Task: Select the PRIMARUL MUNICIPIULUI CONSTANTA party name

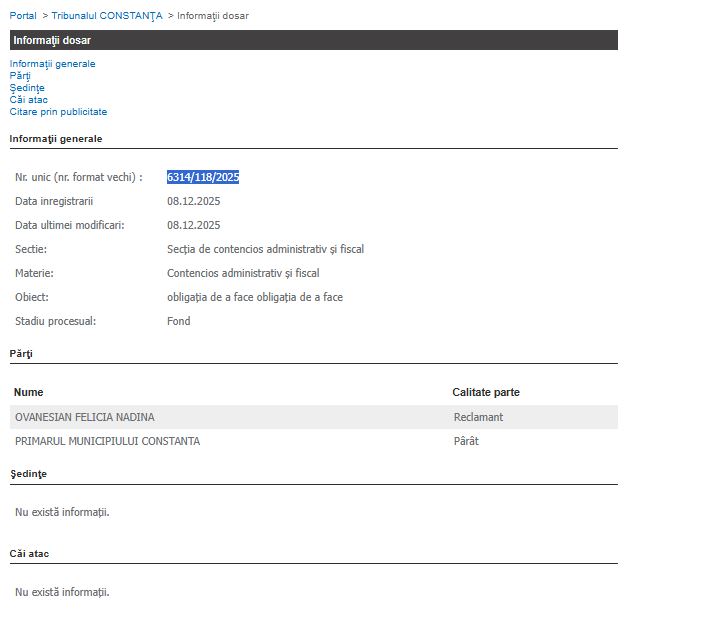Action: coord(107,441)
